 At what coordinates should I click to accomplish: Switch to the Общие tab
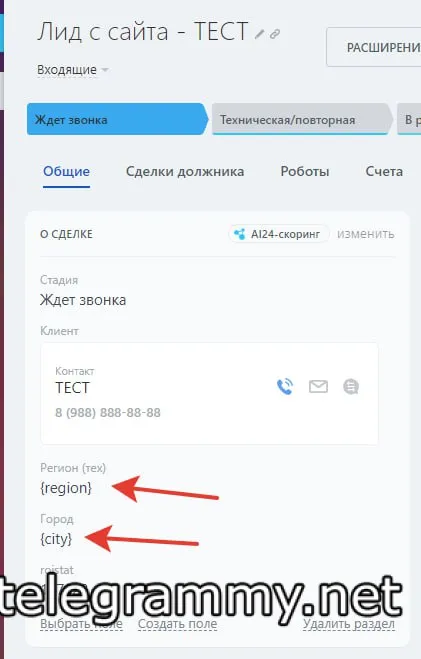tap(66, 171)
